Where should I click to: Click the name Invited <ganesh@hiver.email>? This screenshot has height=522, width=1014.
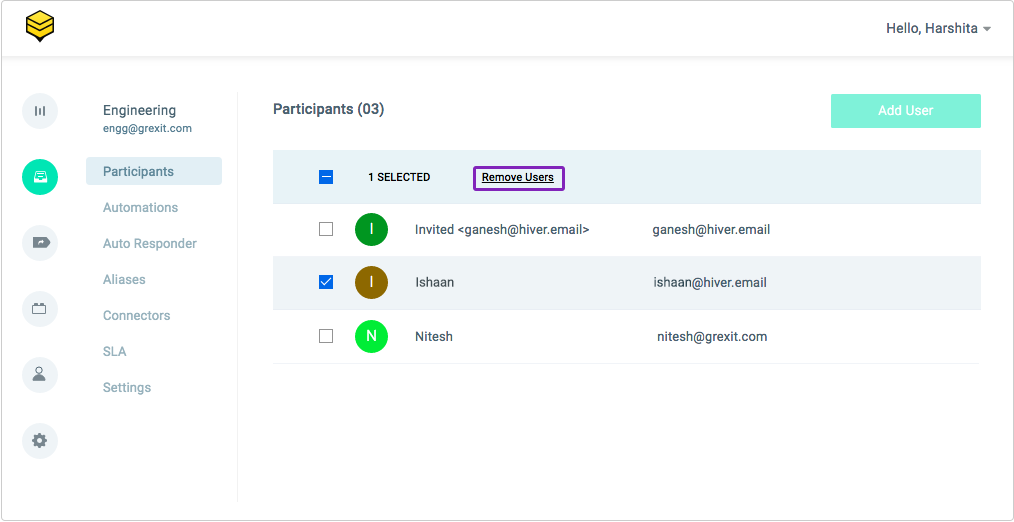(x=502, y=230)
